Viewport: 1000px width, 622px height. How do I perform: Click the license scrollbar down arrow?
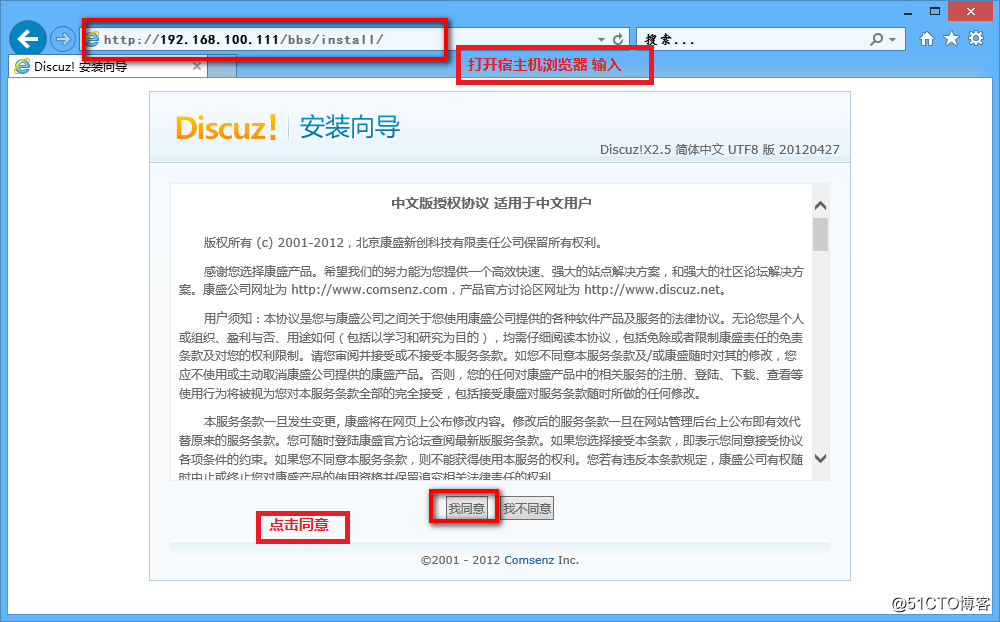[821, 459]
